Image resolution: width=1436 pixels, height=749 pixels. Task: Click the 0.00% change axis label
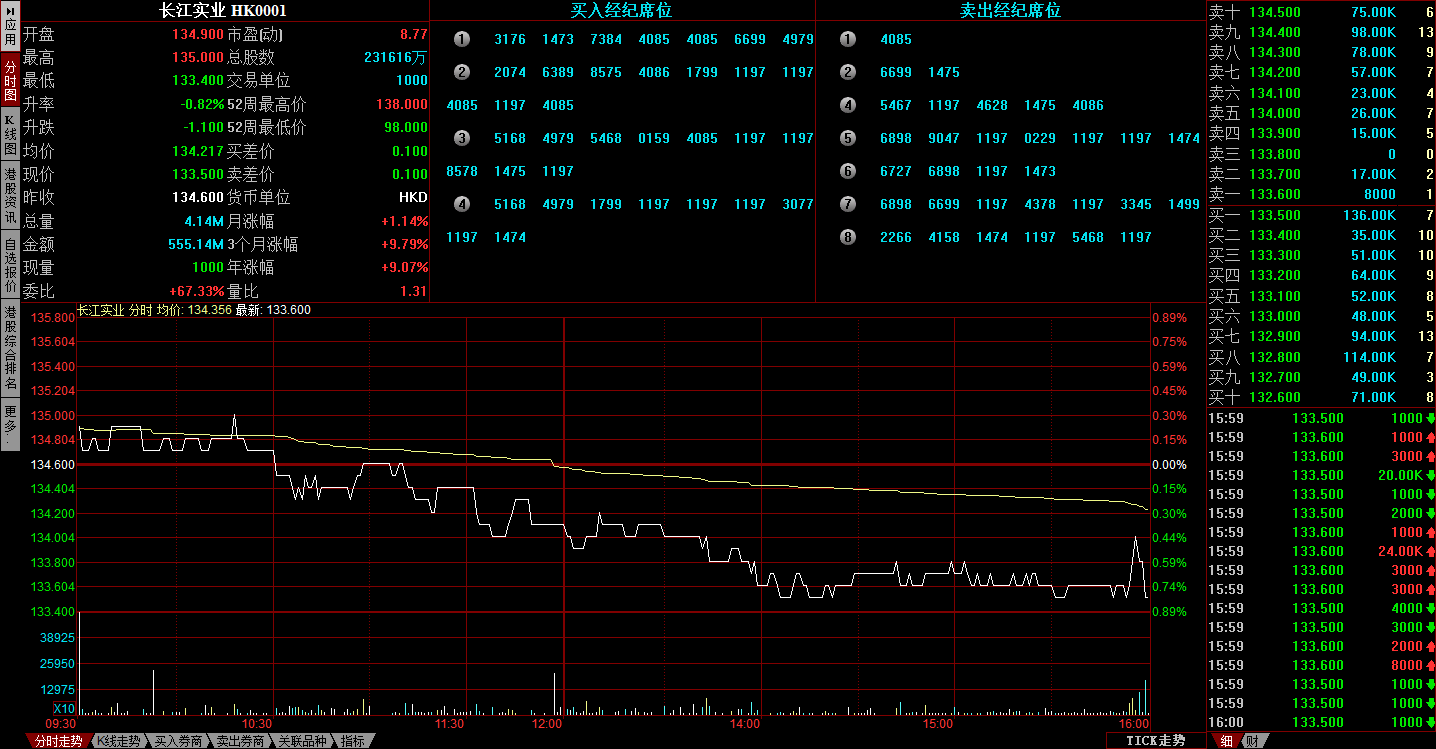point(1168,465)
